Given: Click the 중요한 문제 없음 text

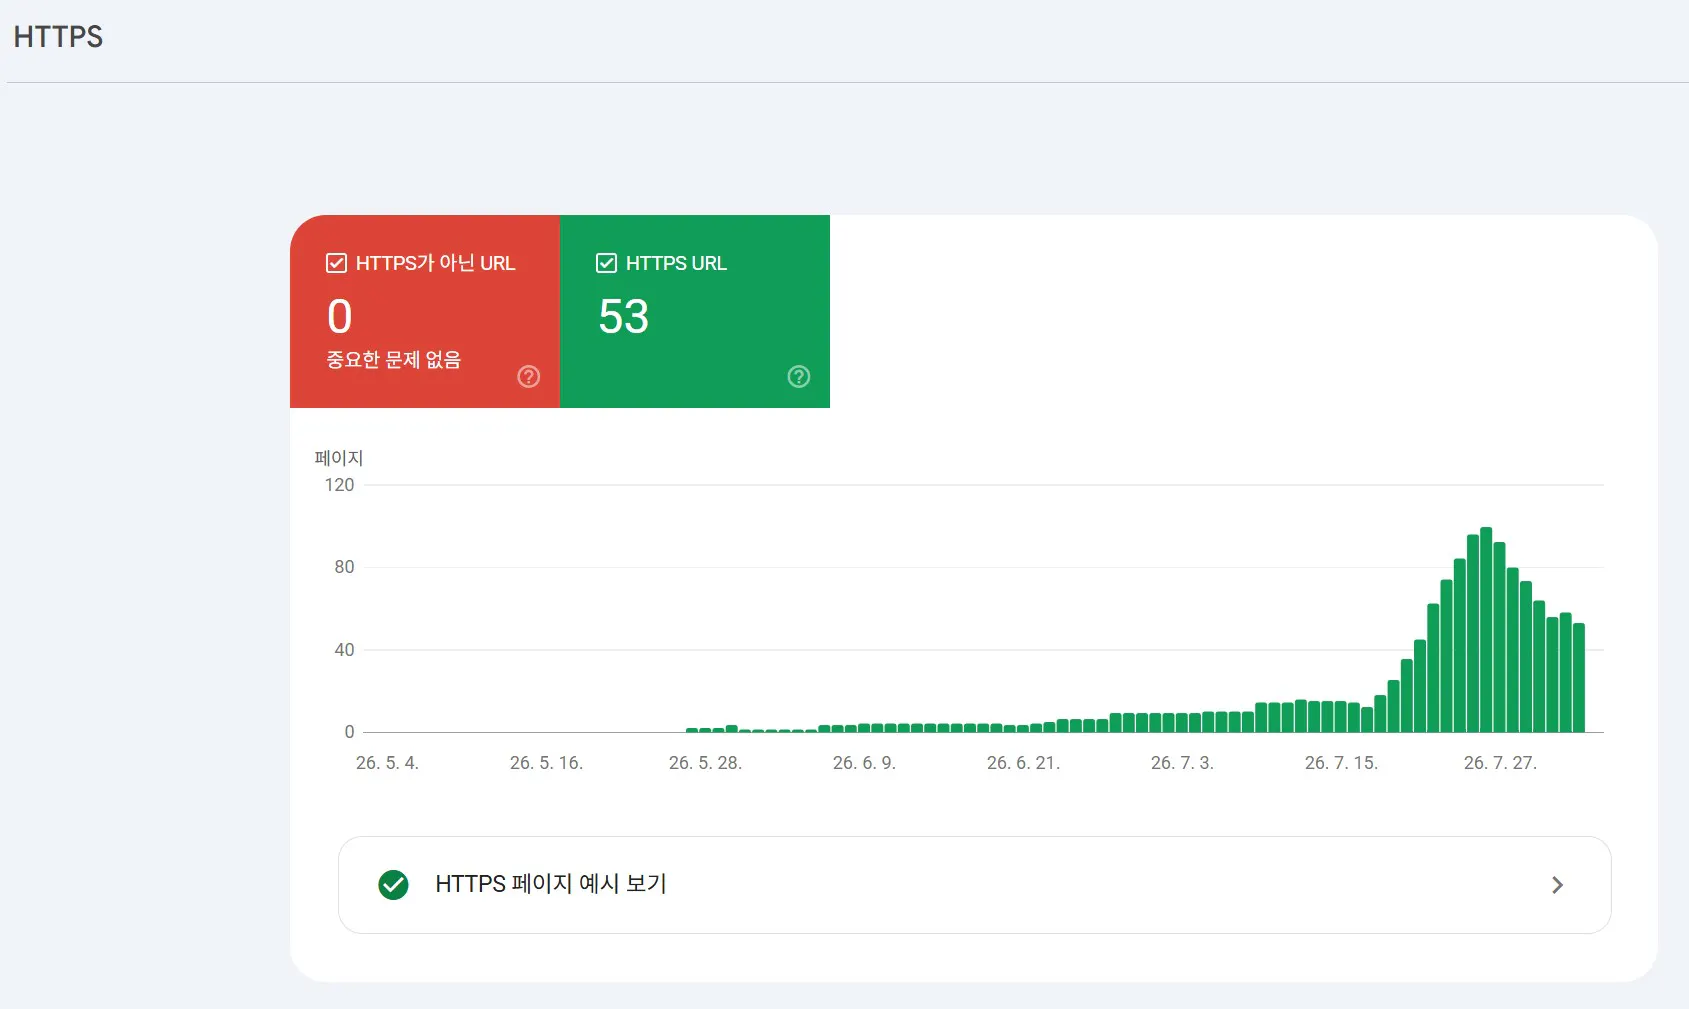Looking at the screenshot, I should [394, 360].
